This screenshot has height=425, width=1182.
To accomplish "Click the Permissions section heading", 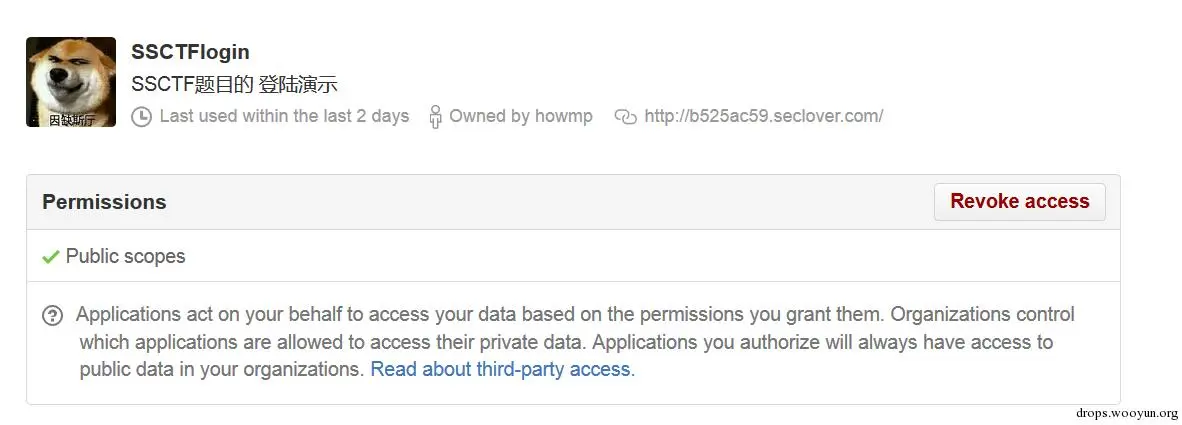I will pos(104,202).
